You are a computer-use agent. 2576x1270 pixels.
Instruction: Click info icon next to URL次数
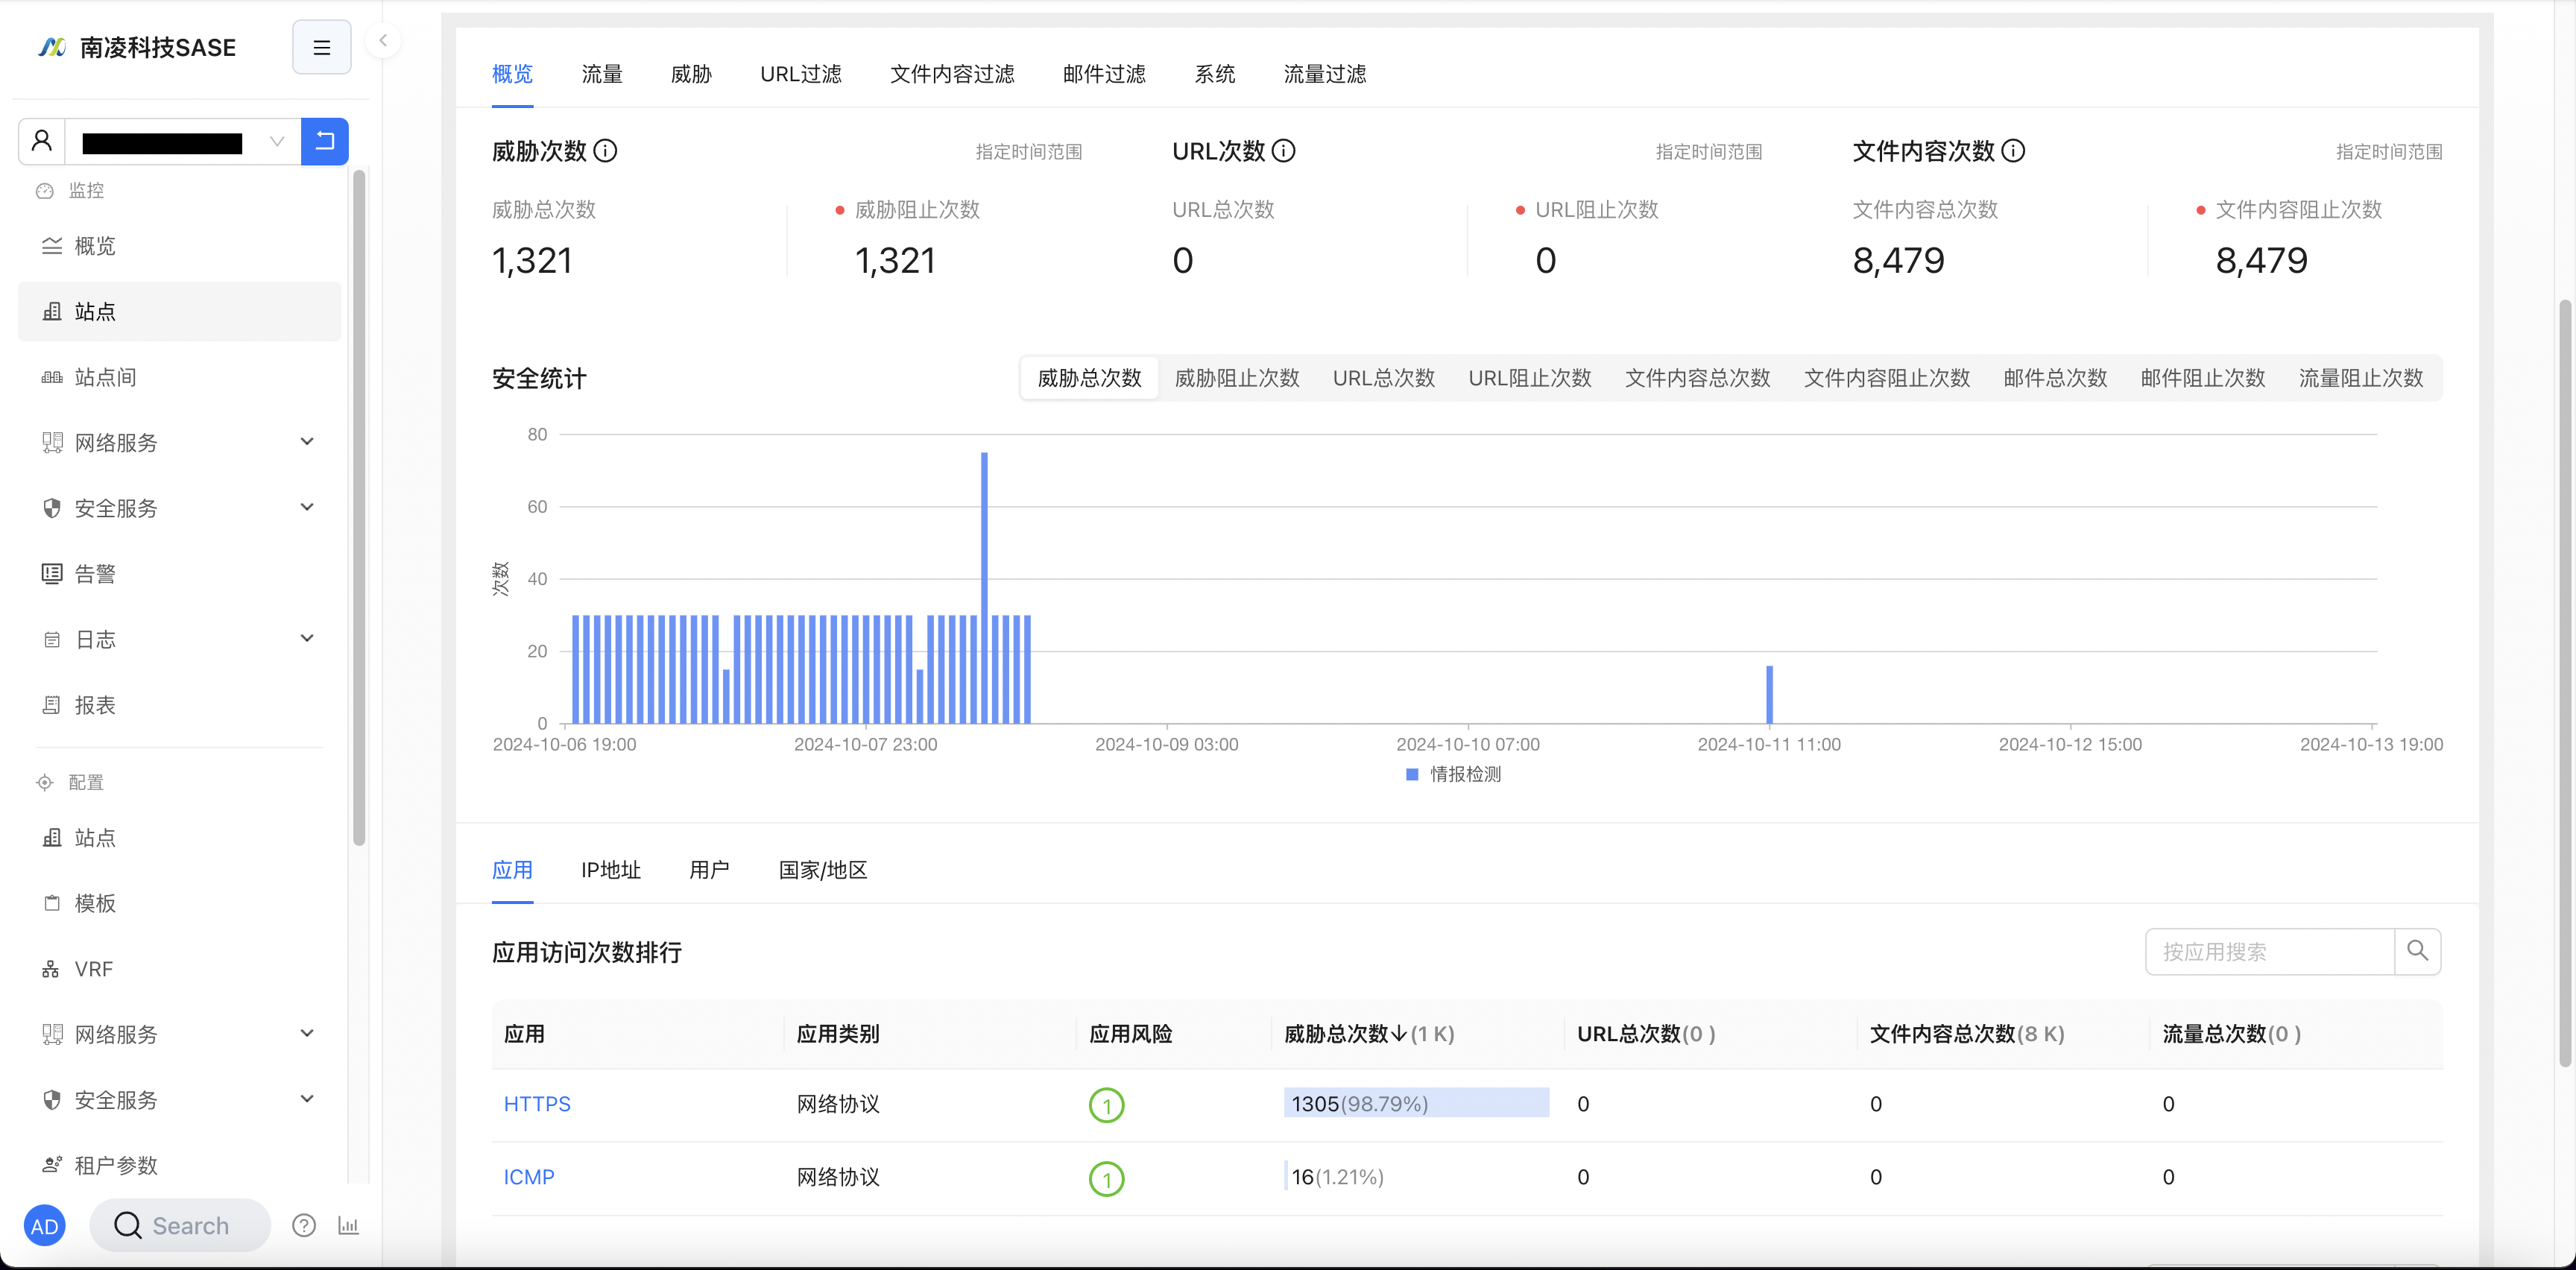(x=1284, y=151)
